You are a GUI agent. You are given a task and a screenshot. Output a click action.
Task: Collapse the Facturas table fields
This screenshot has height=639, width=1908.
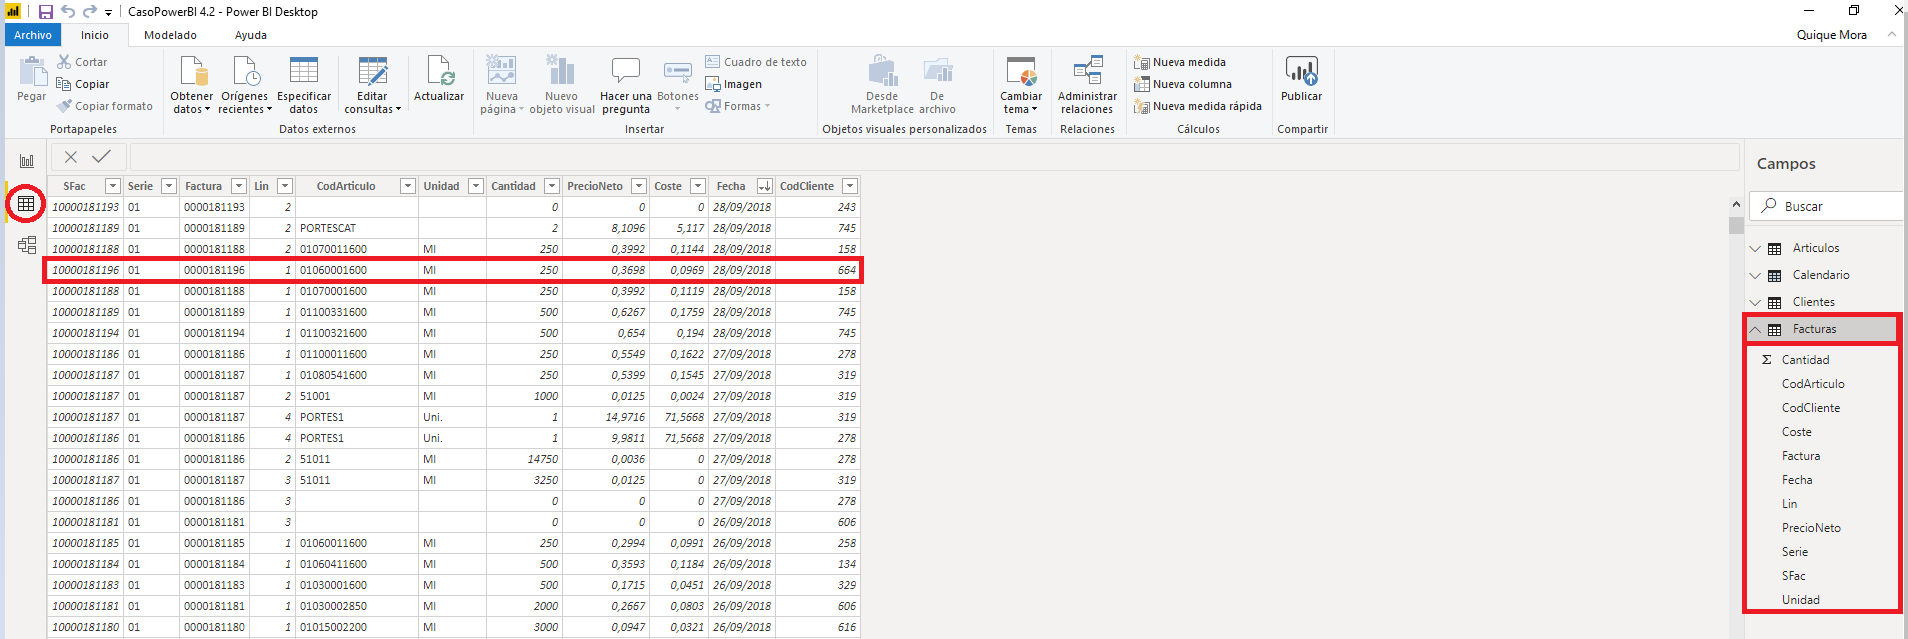point(1755,329)
